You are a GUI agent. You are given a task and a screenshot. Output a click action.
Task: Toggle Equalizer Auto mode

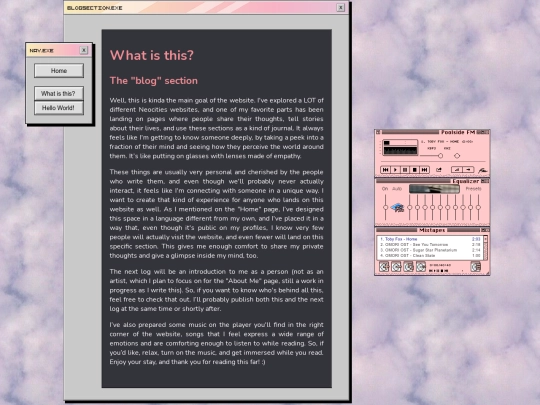397,189
